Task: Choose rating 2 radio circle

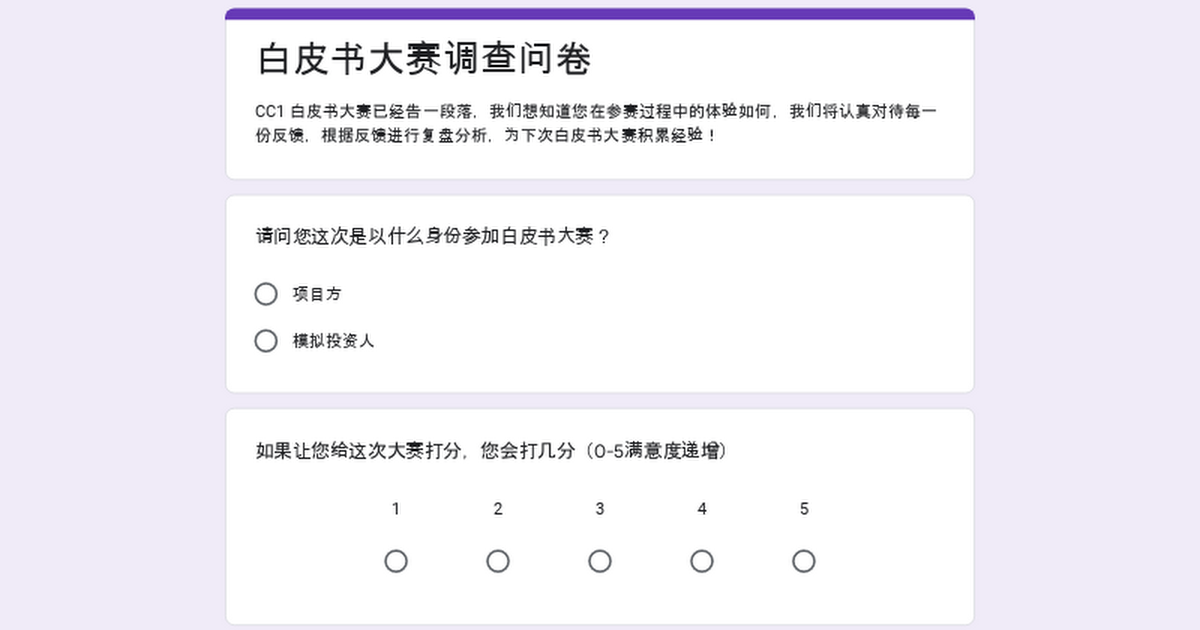Action: (x=498, y=561)
